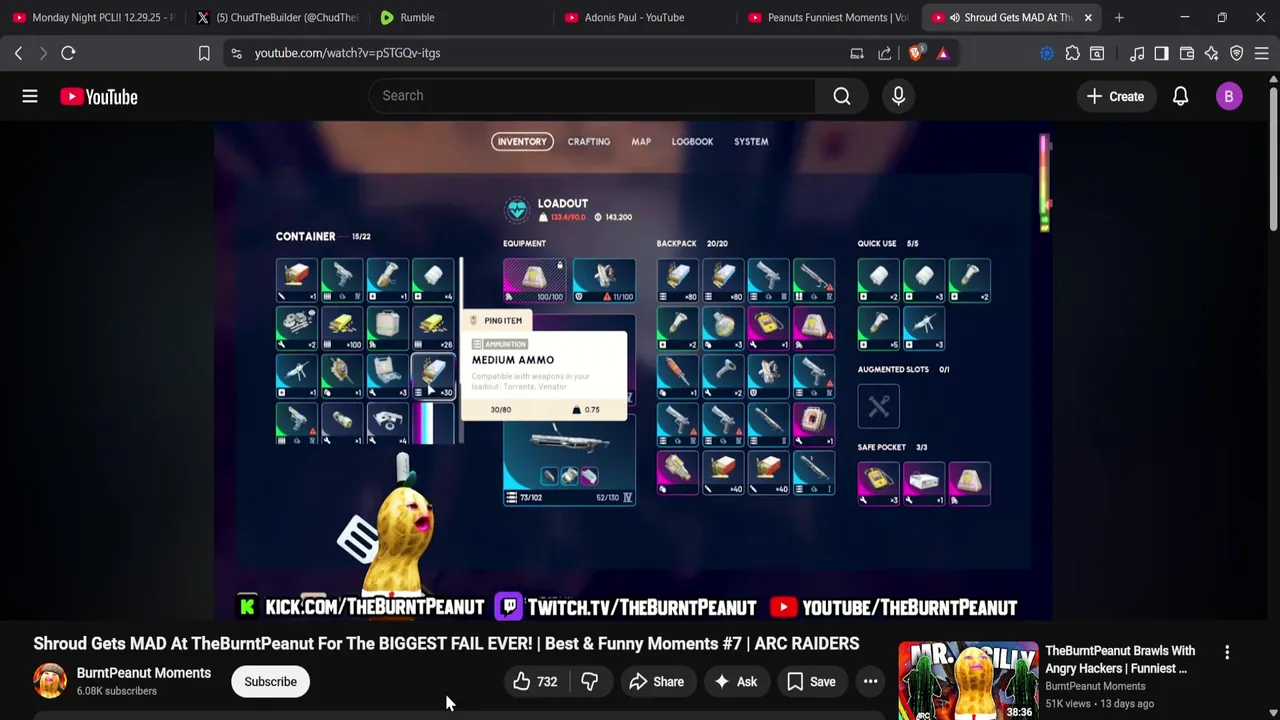Image resolution: width=1280 pixels, height=720 pixels.
Task: Share this page from the address bar
Action: [885, 53]
